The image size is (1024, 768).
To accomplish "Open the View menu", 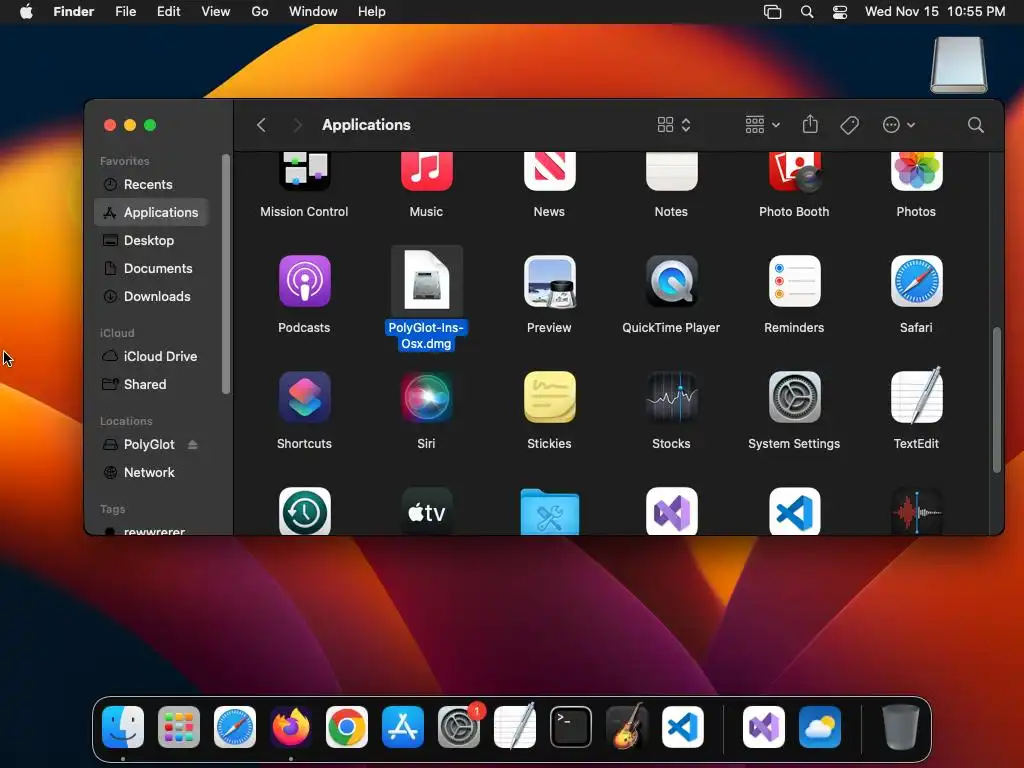I will pyautogui.click(x=216, y=11).
